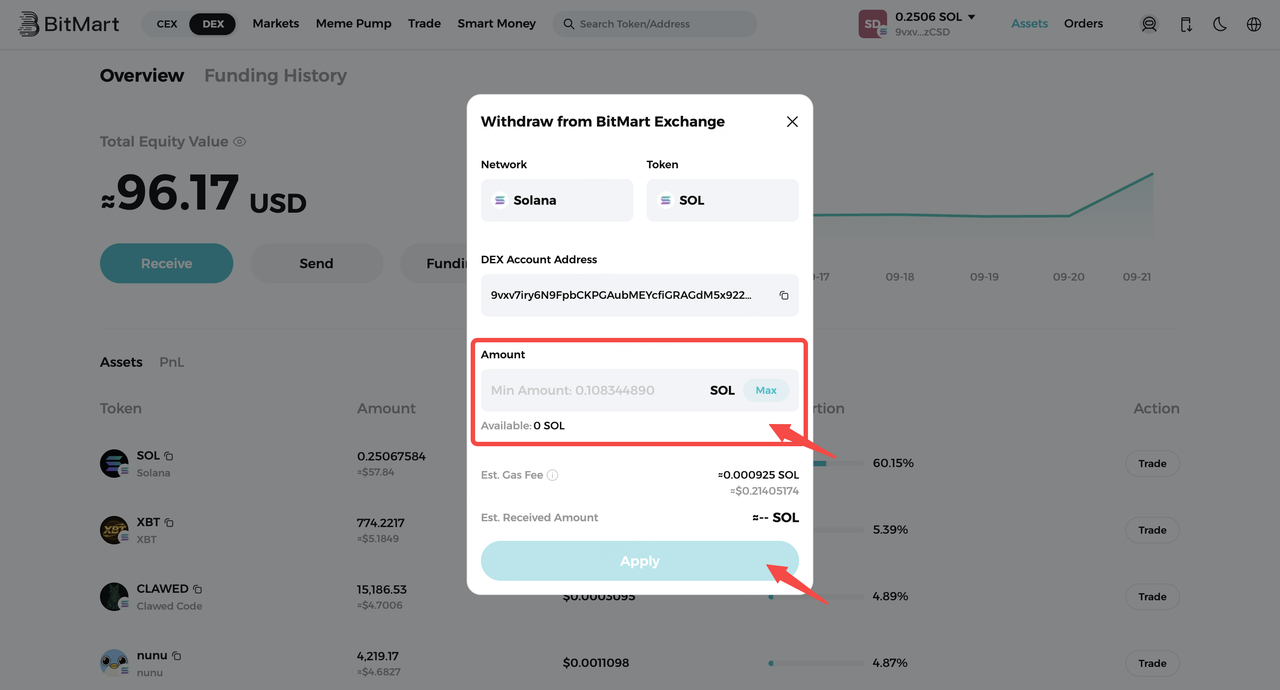Click the SOL token logo
This screenshot has height=690, width=1280.
tap(114, 463)
